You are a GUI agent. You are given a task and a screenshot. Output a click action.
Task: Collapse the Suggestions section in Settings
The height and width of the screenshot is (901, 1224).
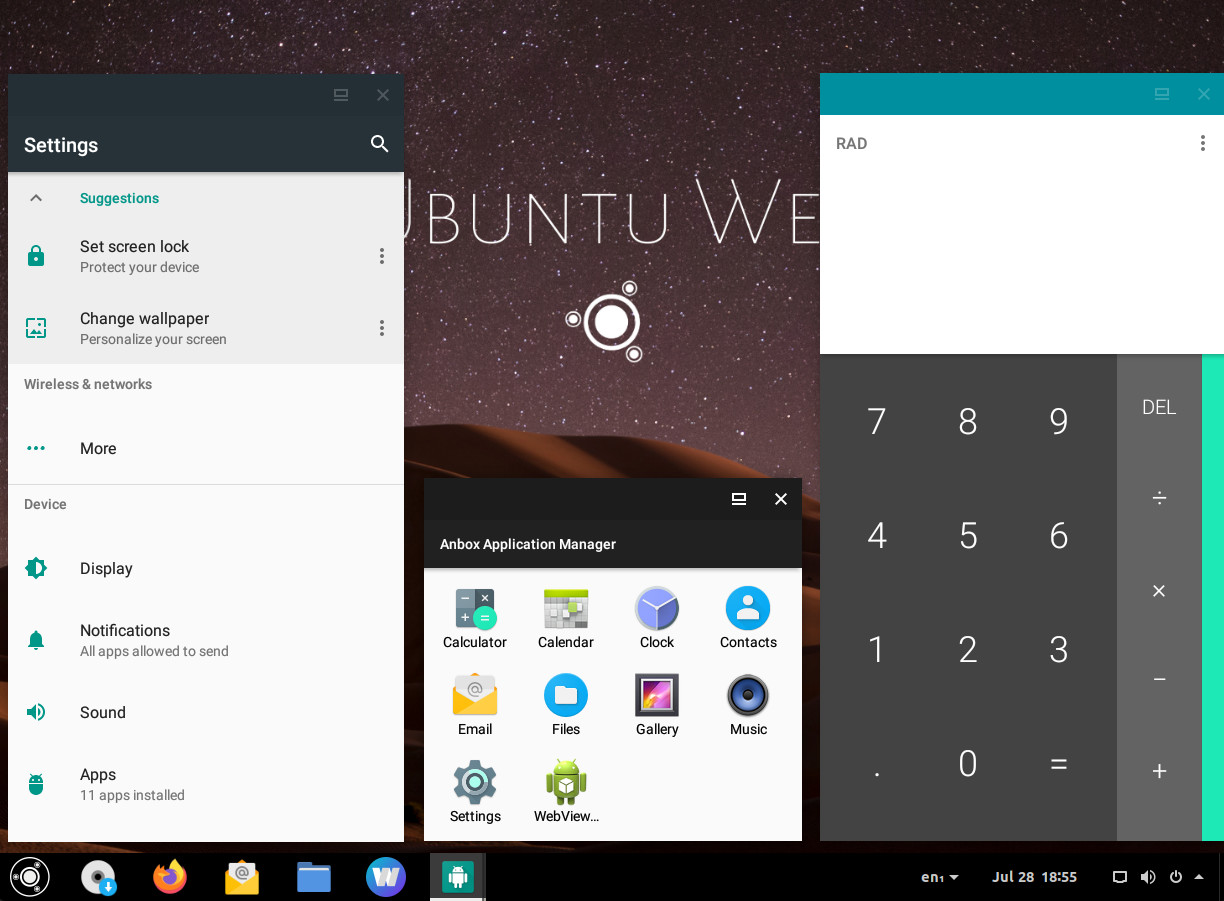(x=36, y=198)
